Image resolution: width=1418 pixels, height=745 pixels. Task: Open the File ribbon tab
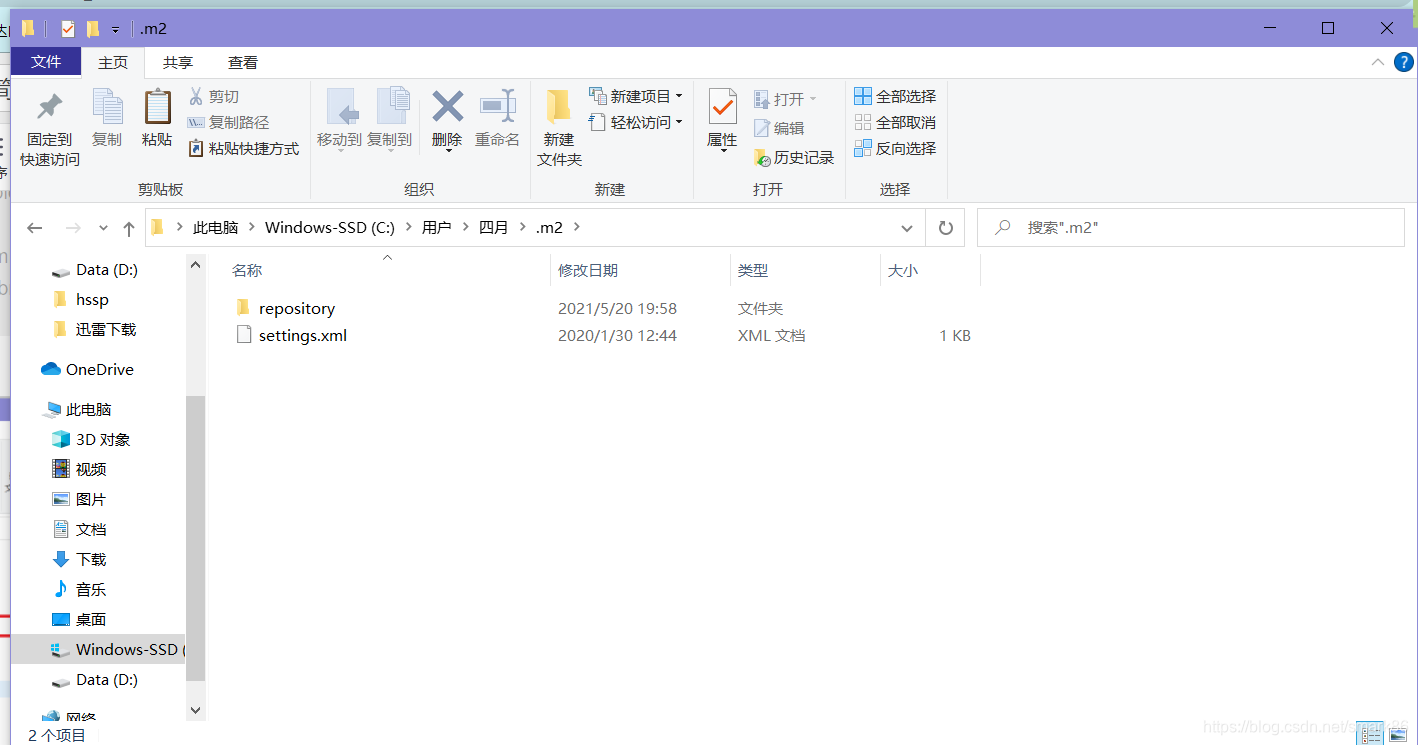[46, 61]
